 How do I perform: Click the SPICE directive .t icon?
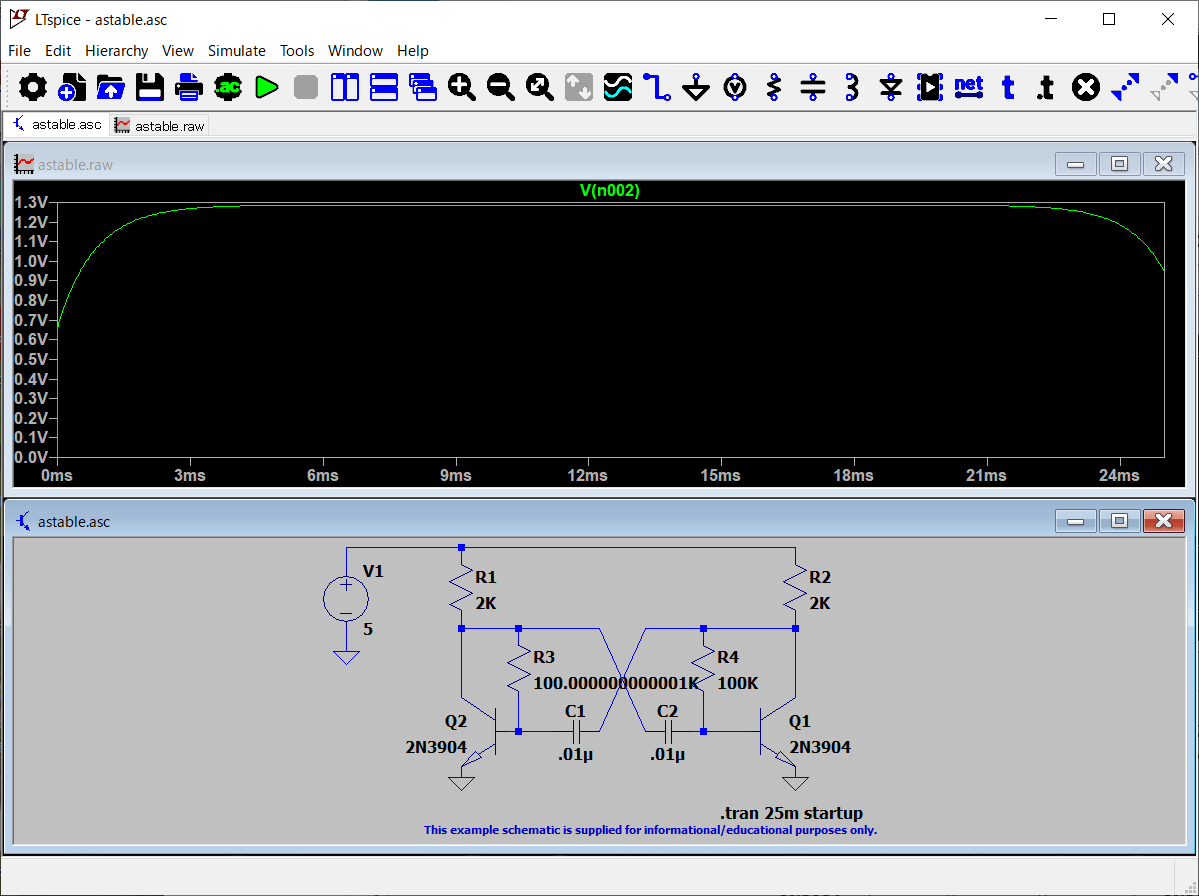(1045, 88)
